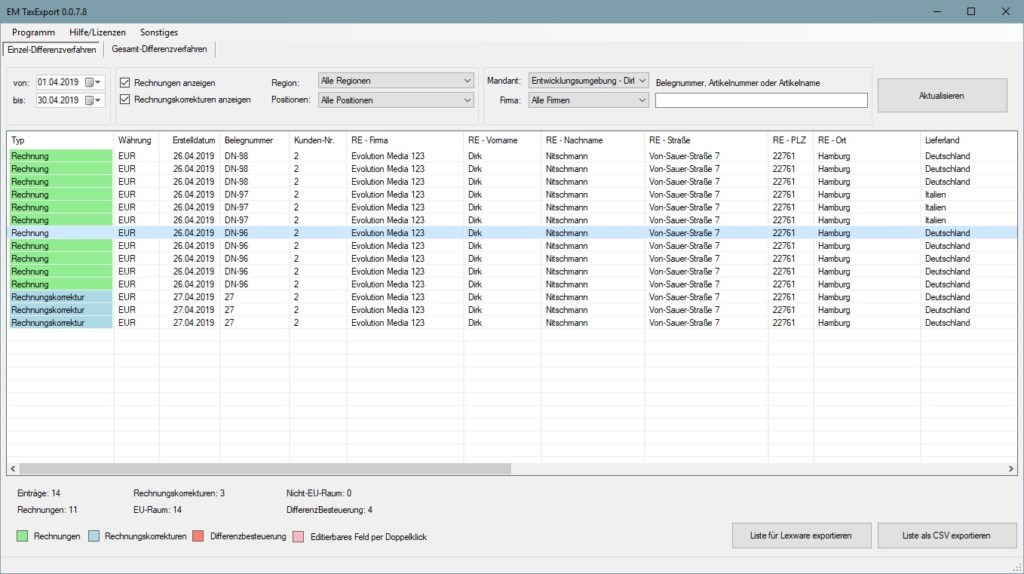Close the EM TaxExport window
Viewport: 1024px width, 574px height.
1006,11
